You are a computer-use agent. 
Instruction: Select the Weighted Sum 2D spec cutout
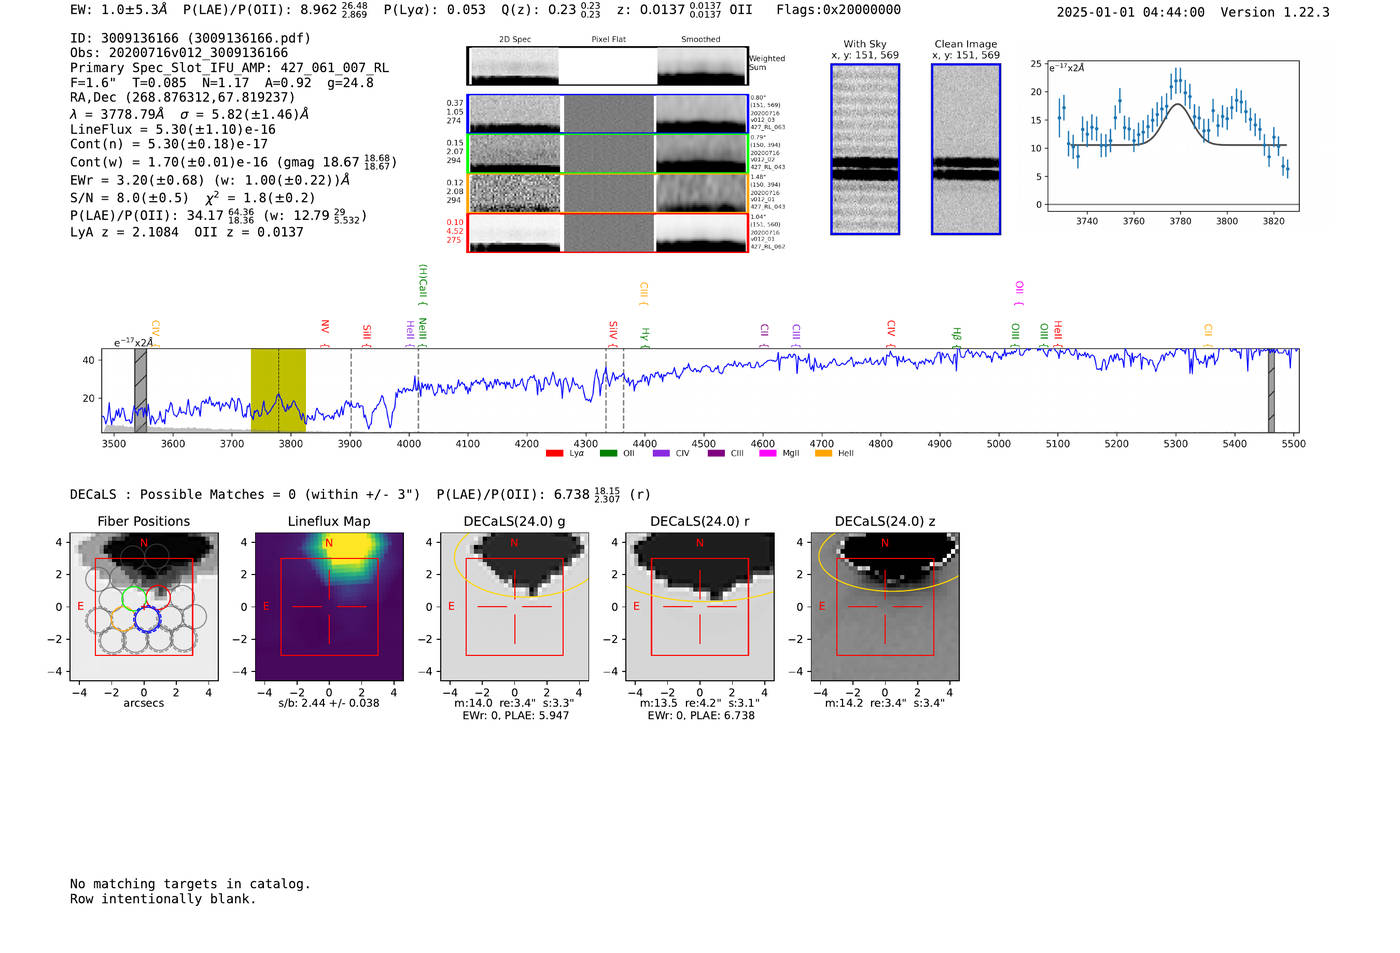click(x=607, y=66)
